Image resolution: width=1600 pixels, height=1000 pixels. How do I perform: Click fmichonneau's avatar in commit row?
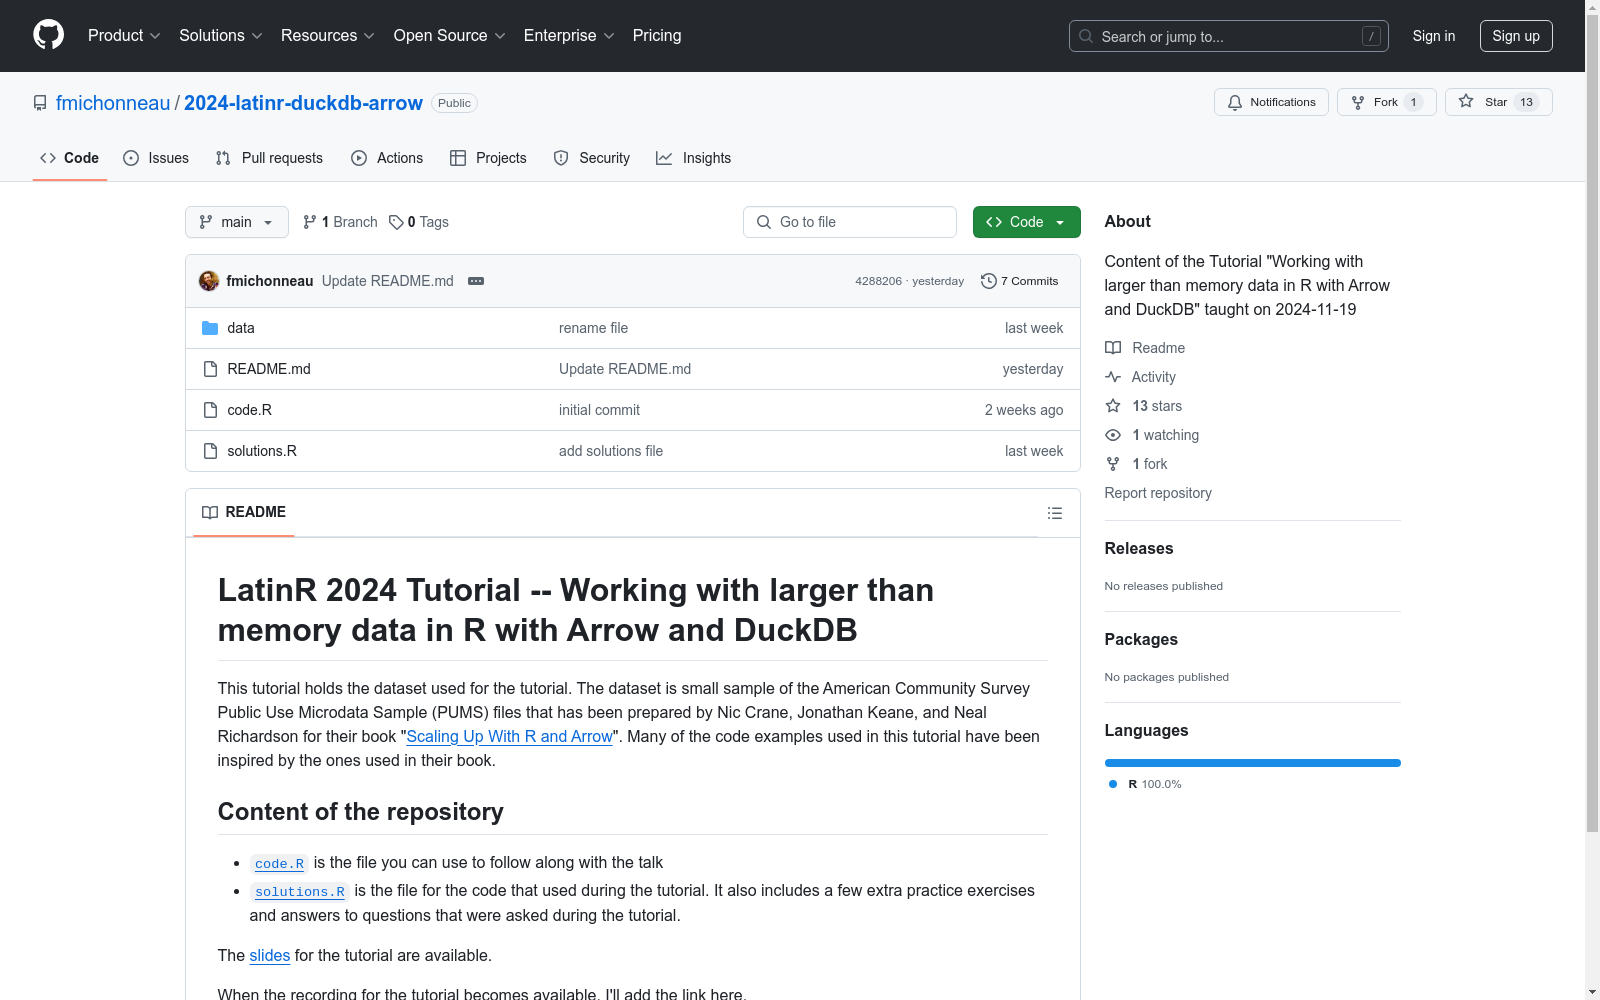pos(209,281)
